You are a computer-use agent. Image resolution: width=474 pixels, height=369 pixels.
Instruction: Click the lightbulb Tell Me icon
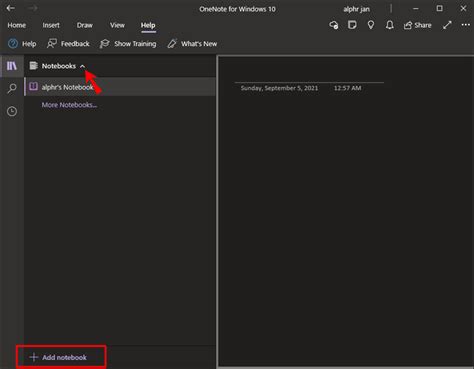[x=371, y=25]
